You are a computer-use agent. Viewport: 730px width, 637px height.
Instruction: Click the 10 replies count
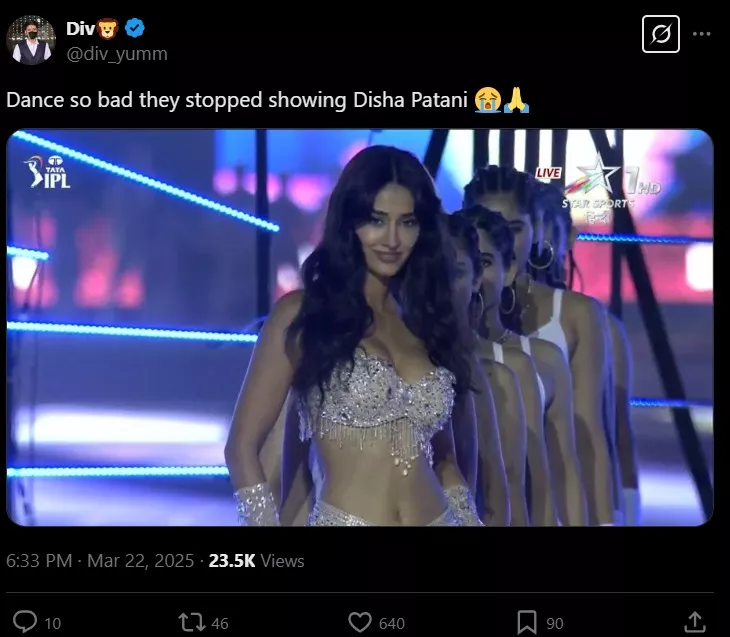tap(53, 623)
